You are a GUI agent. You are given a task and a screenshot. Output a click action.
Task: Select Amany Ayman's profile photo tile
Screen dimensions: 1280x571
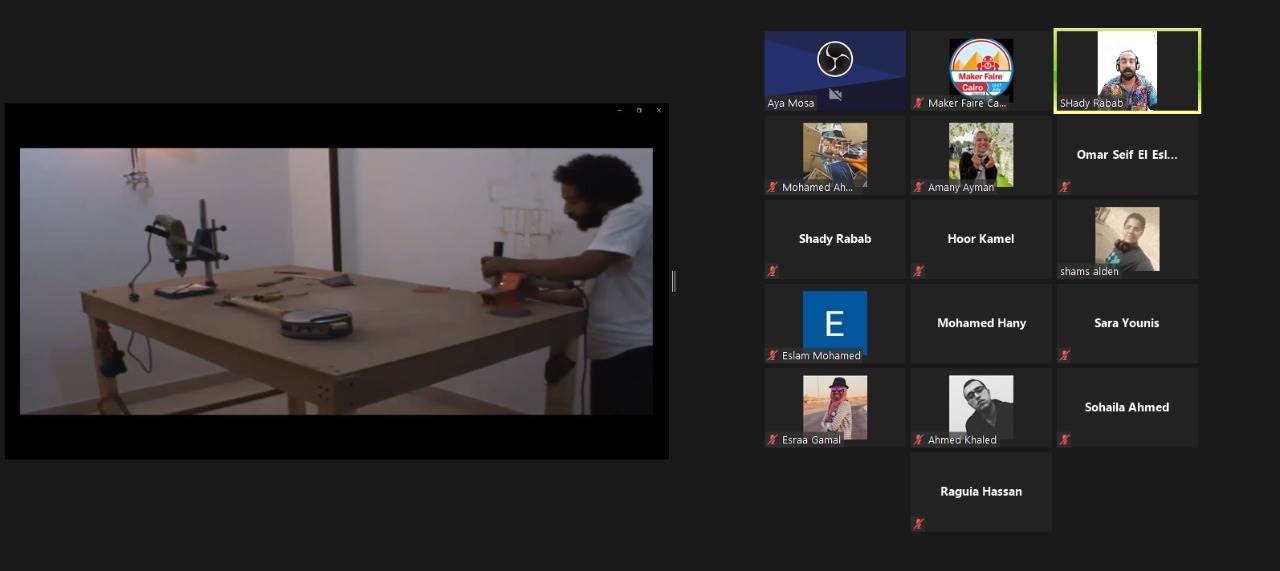tap(980, 153)
